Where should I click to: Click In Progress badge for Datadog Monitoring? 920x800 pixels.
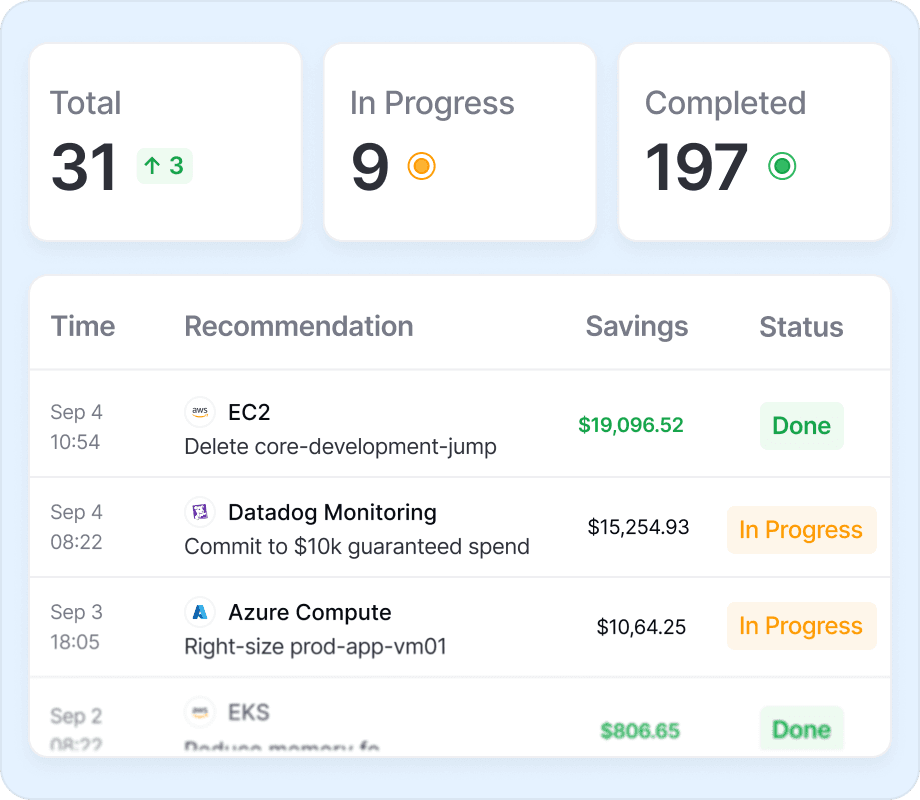tap(801, 530)
